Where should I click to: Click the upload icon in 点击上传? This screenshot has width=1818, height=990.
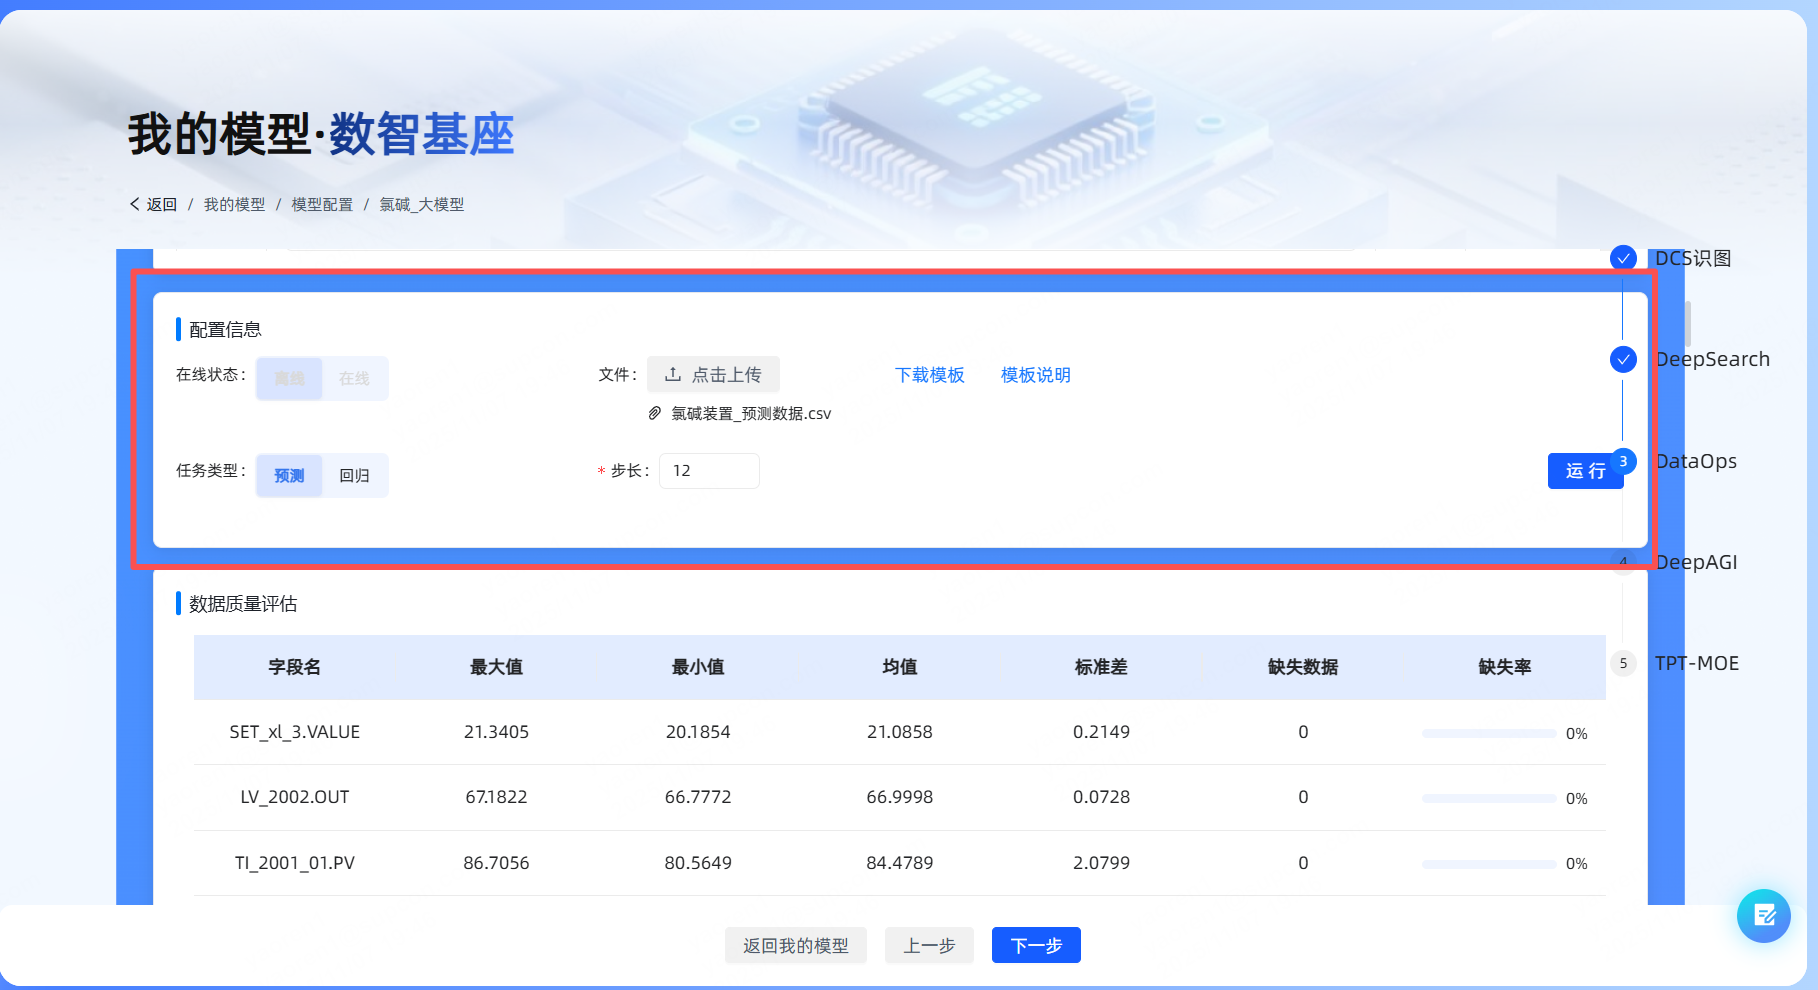click(x=673, y=374)
